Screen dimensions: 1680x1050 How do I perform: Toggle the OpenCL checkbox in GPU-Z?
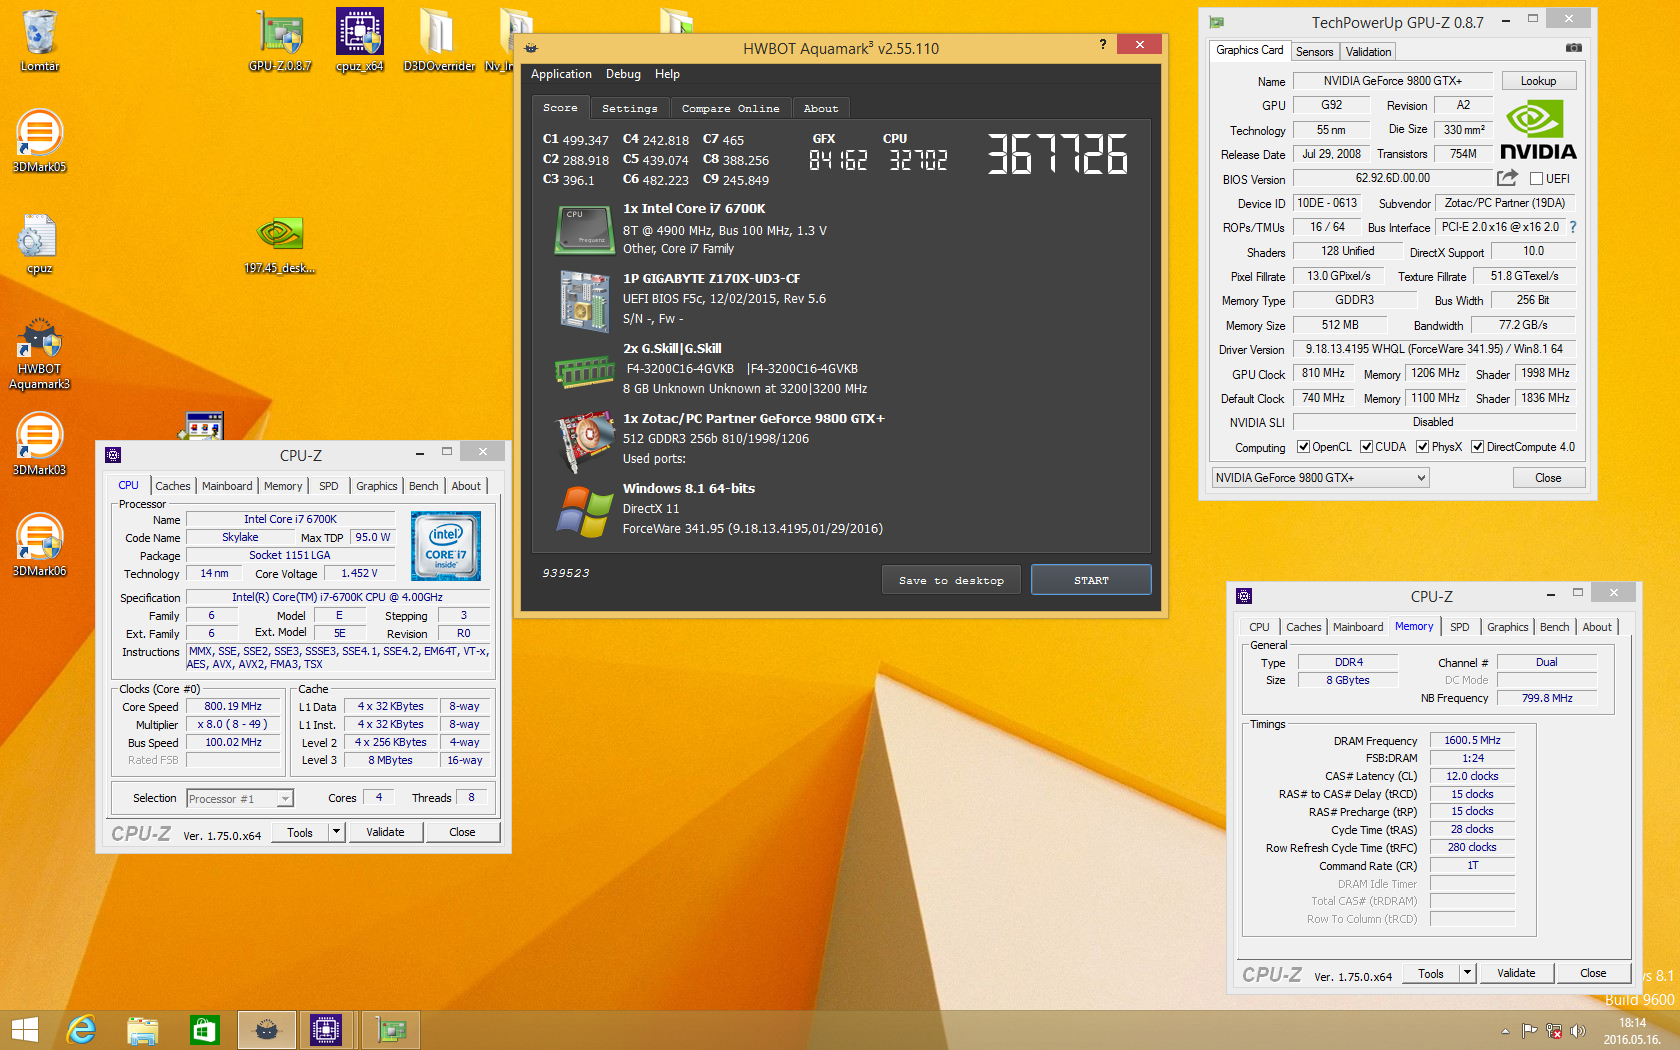[1303, 447]
